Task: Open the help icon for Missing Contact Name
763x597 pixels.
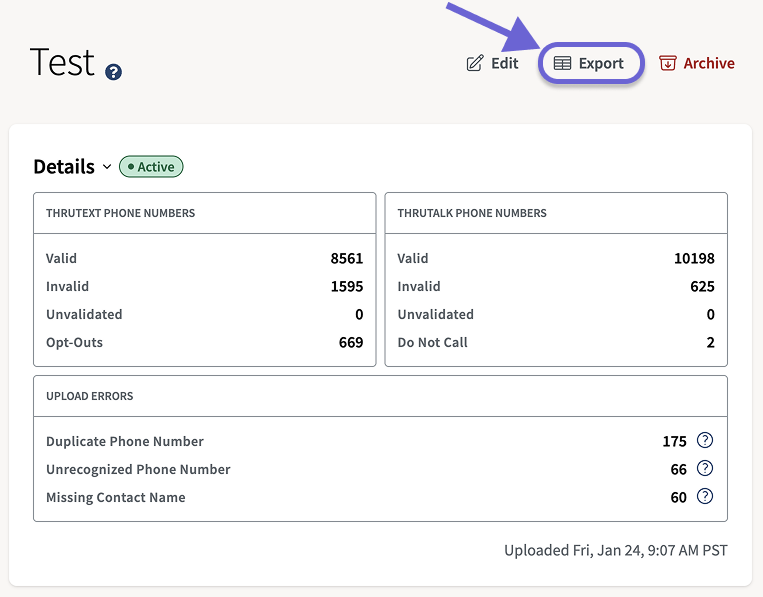Action: click(705, 496)
